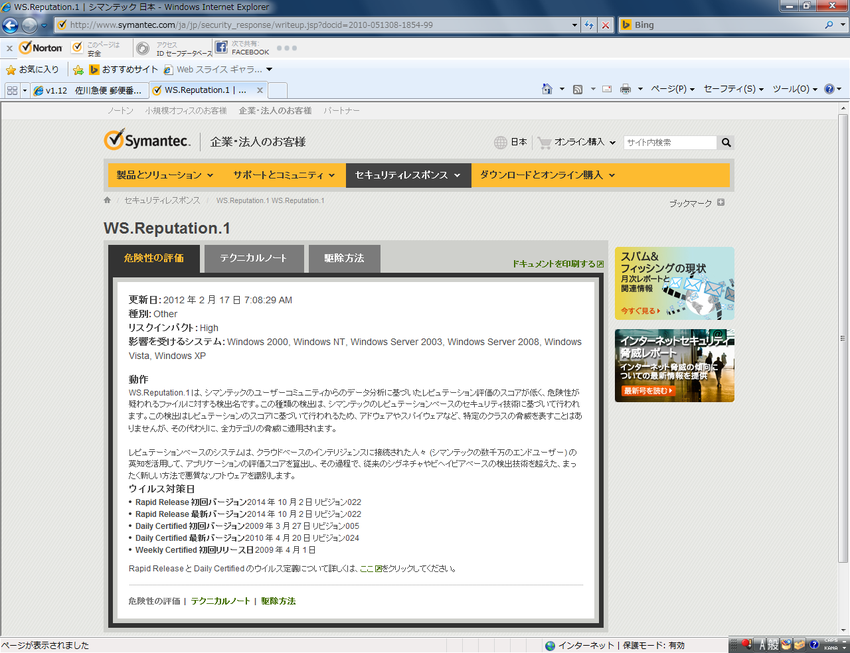Select the Removal tab
Viewport: 850px width, 653px height.
[x=344, y=258]
